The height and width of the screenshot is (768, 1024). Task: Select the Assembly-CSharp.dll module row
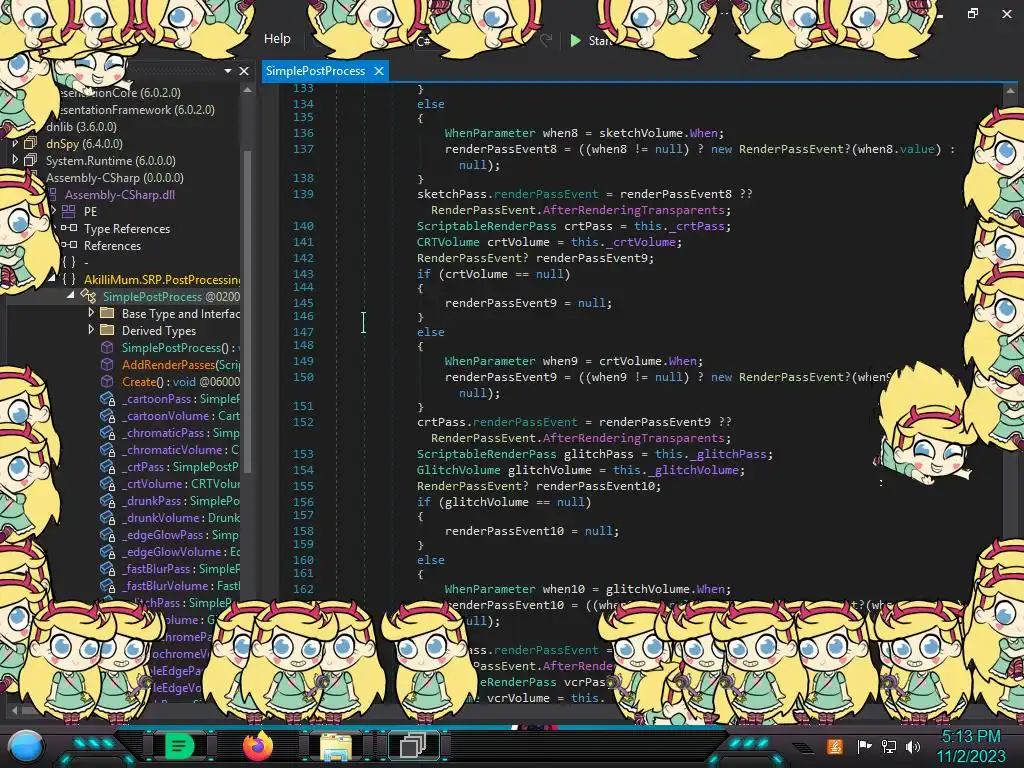tap(120, 195)
